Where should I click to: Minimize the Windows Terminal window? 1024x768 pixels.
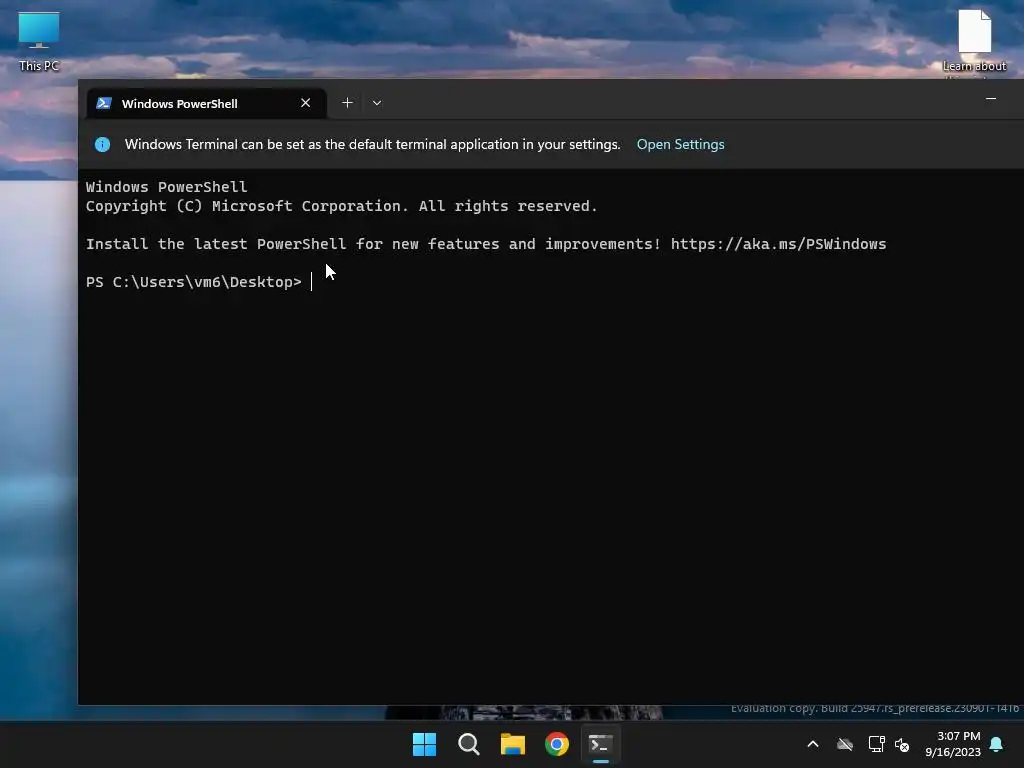[991, 99]
